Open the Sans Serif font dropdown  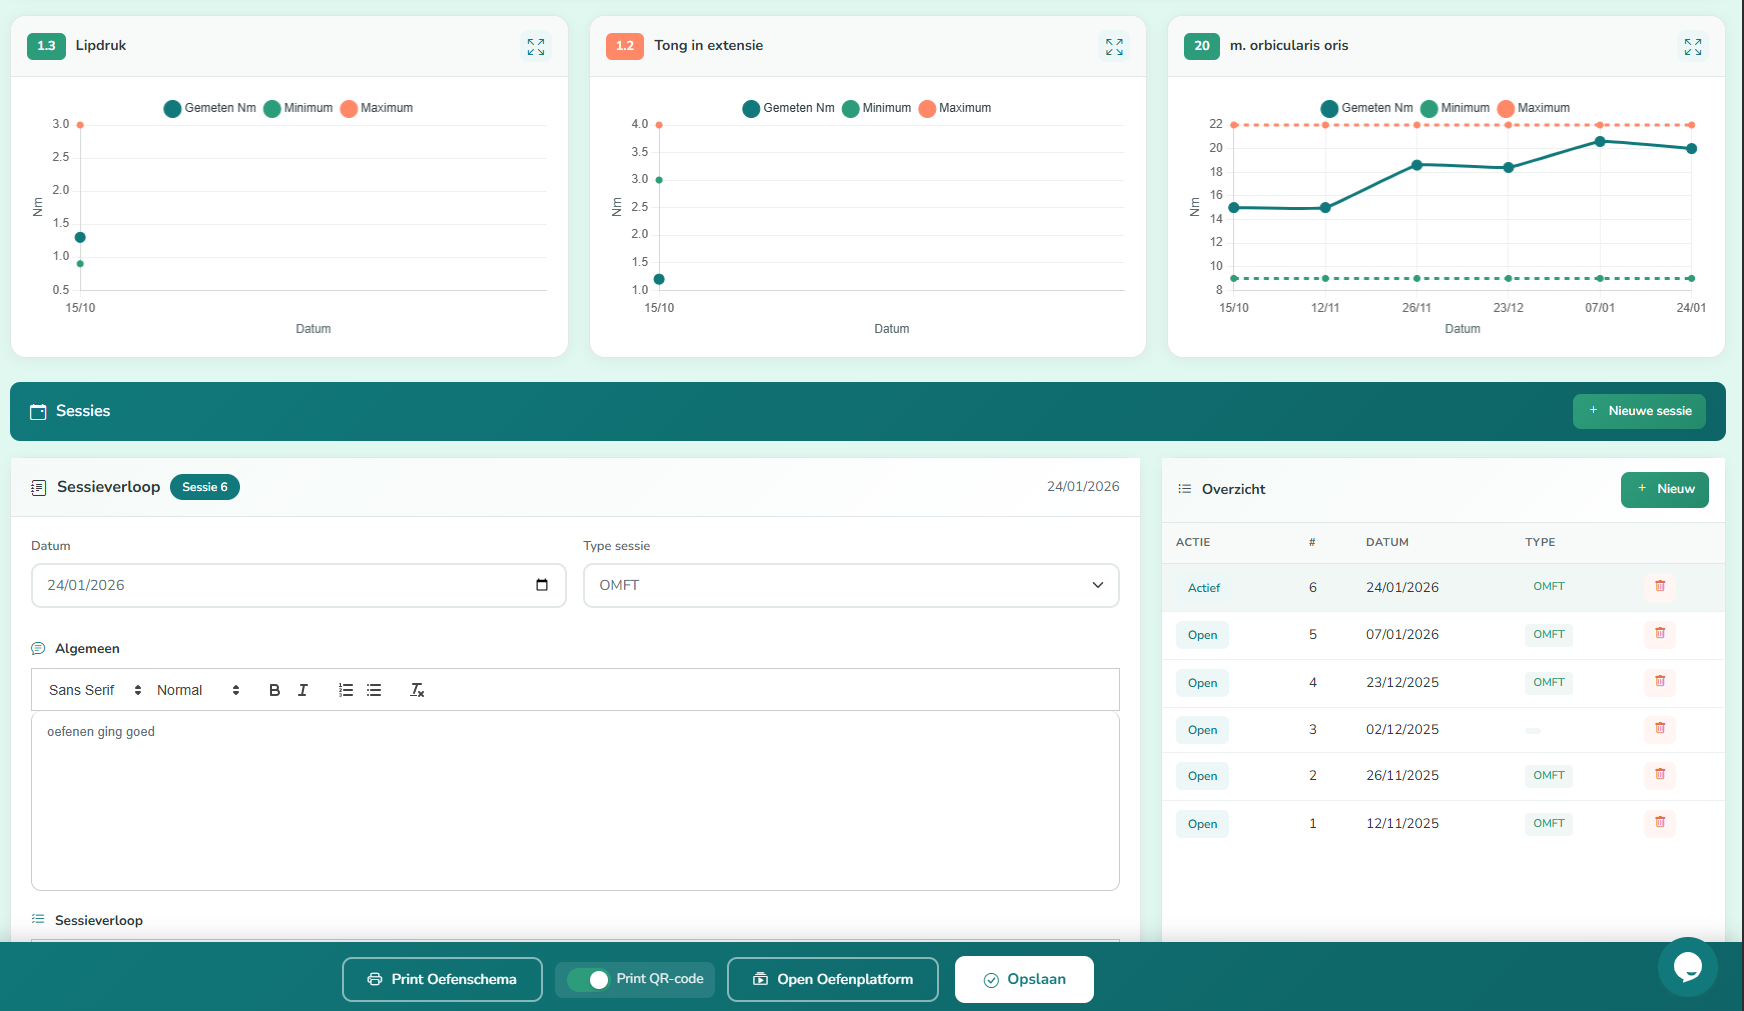pos(95,690)
